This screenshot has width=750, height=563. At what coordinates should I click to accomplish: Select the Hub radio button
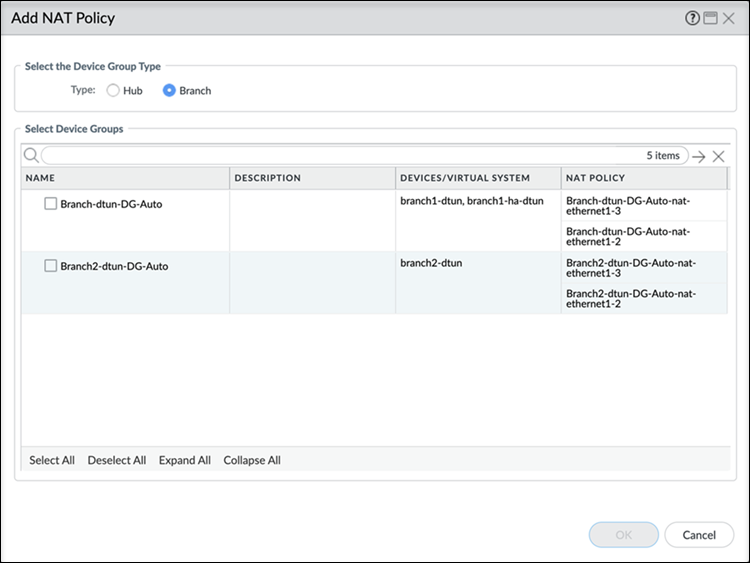click(113, 90)
